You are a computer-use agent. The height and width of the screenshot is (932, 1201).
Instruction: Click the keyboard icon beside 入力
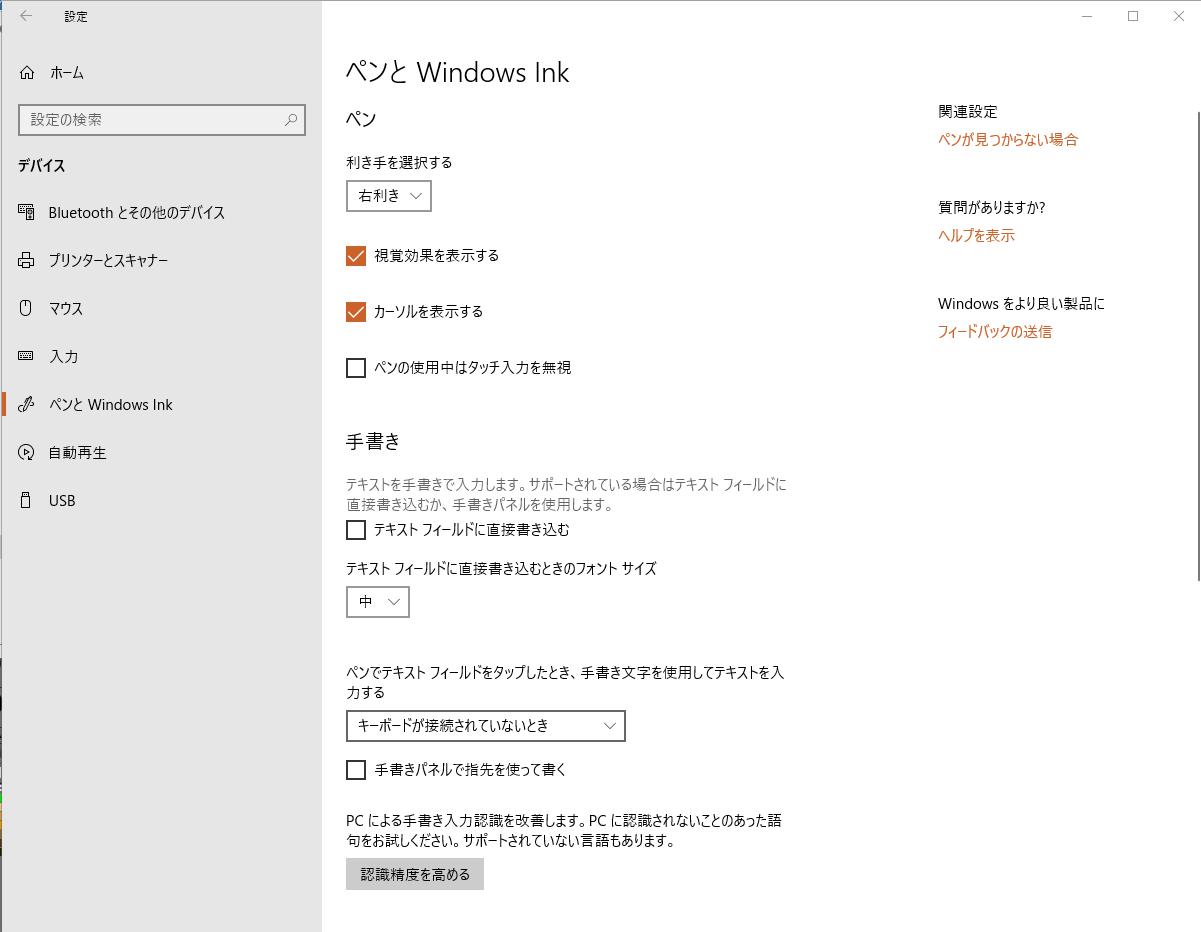tap(27, 356)
